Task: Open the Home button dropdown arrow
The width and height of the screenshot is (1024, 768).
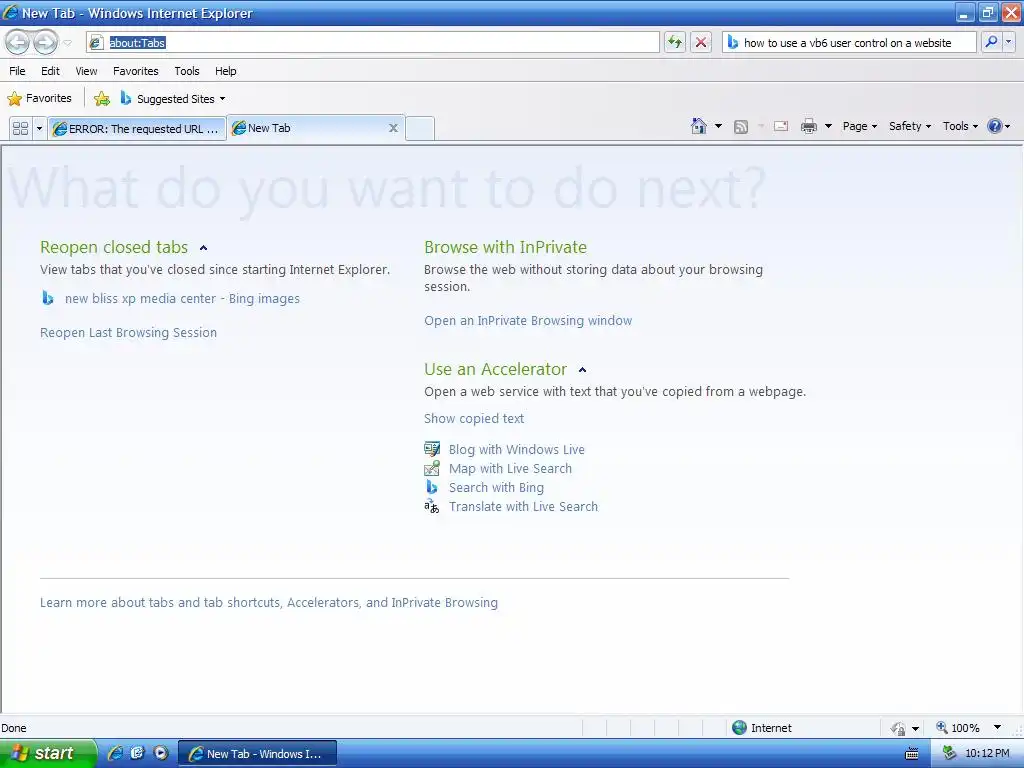Action: [718, 126]
